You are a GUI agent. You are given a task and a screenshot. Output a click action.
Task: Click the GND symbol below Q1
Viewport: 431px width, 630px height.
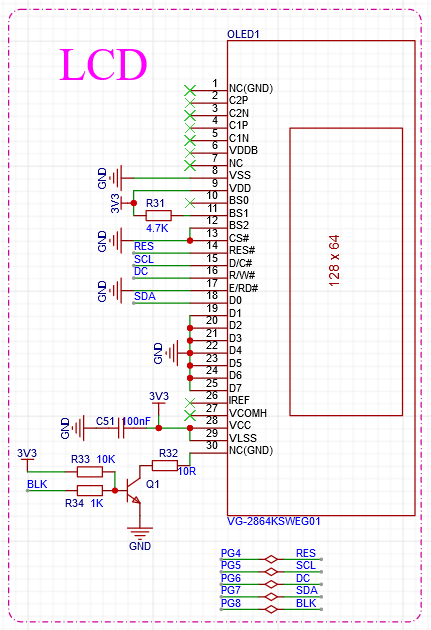point(140,532)
